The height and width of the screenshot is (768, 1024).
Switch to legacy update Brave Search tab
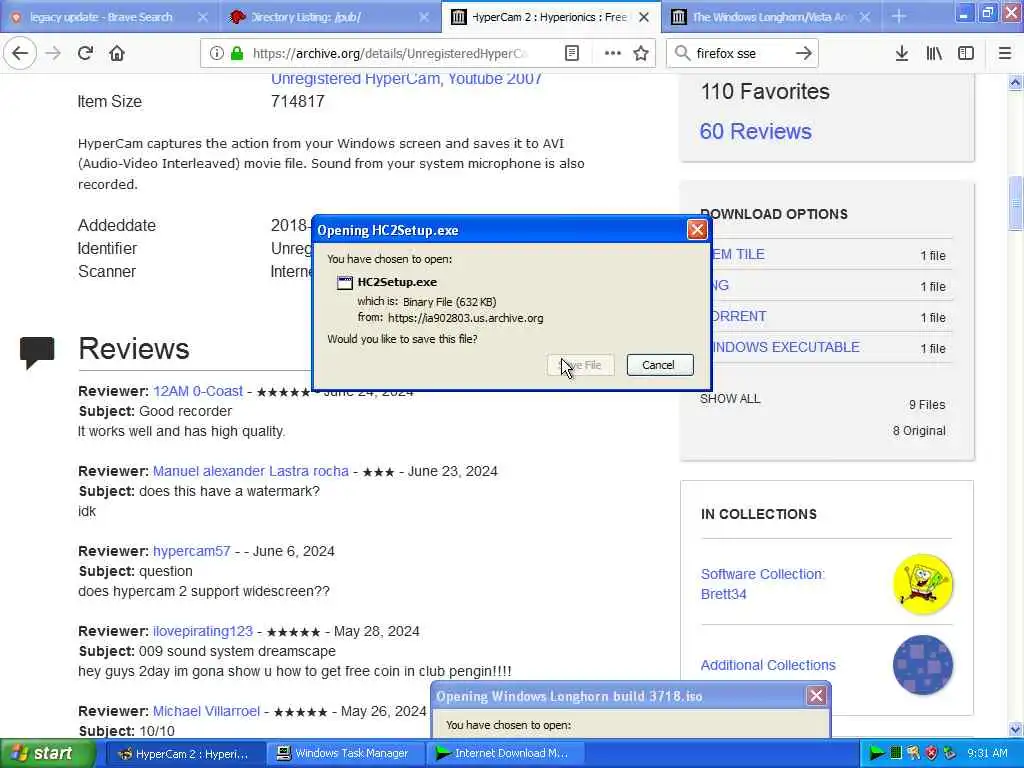101,17
